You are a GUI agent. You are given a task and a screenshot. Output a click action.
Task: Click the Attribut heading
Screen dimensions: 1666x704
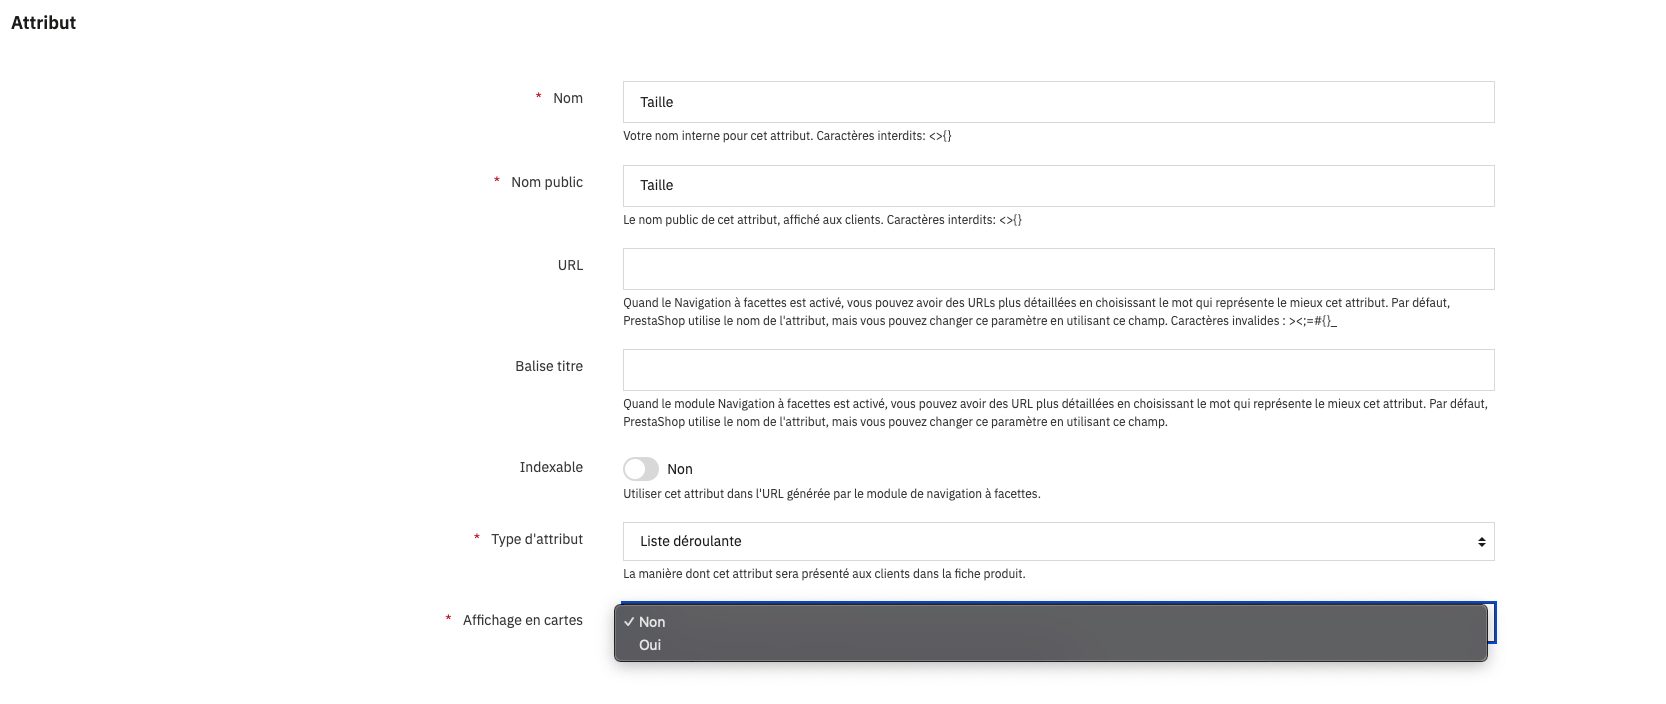[x=43, y=22]
